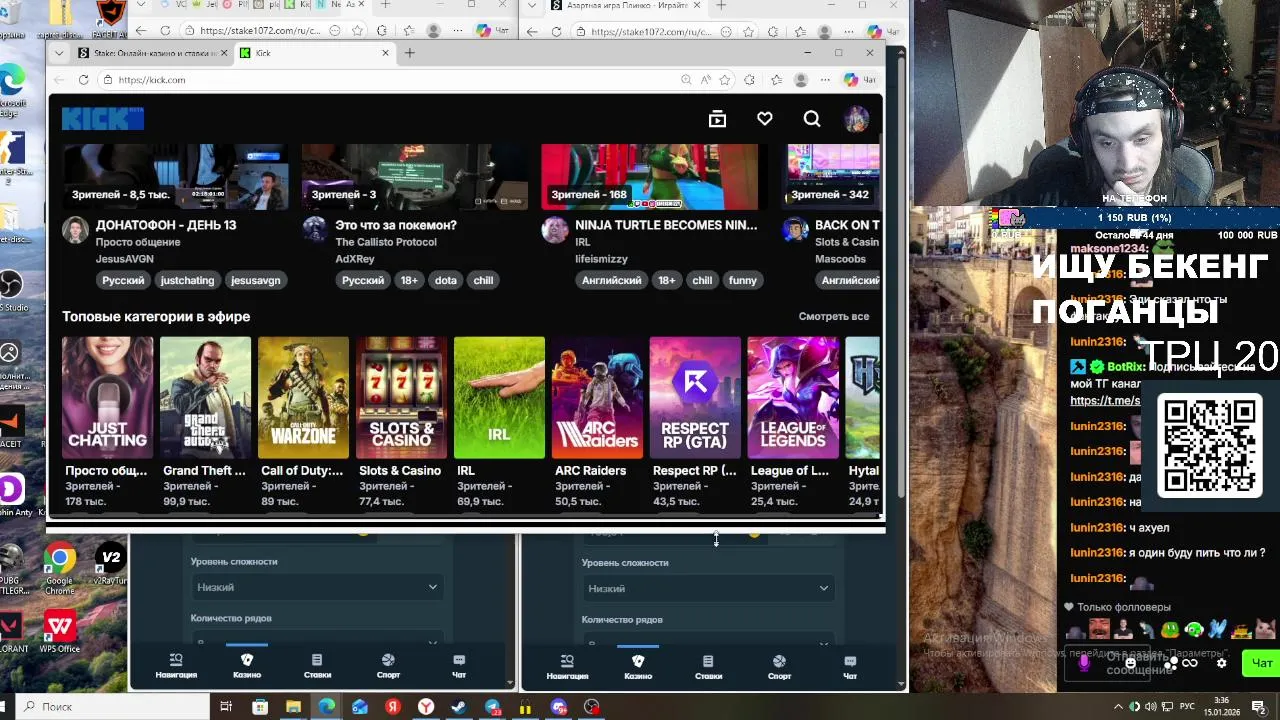Image resolution: width=1280 pixels, height=720 pixels.
Task: Open Just Chatting category thumbnail
Action: pos(107,397)
